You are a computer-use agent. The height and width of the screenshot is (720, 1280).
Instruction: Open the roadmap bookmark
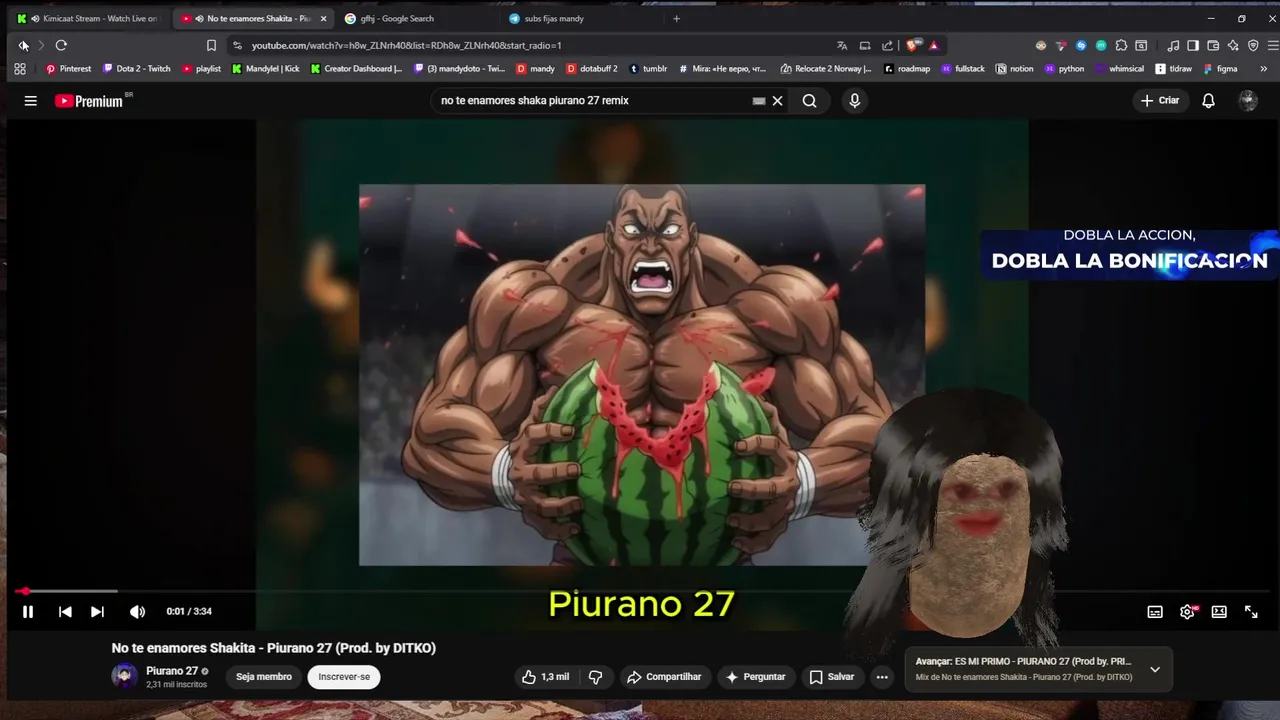tap(906, 69)
